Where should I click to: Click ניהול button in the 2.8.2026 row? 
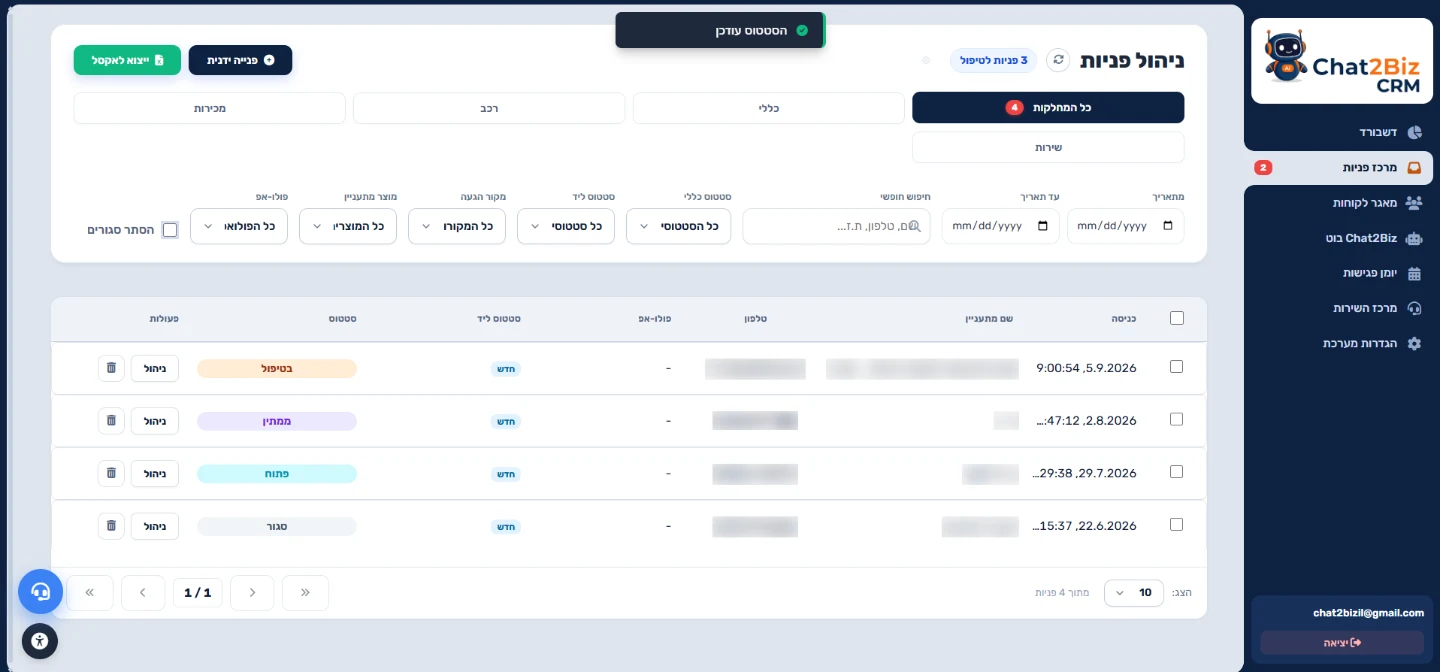point(155,421)
